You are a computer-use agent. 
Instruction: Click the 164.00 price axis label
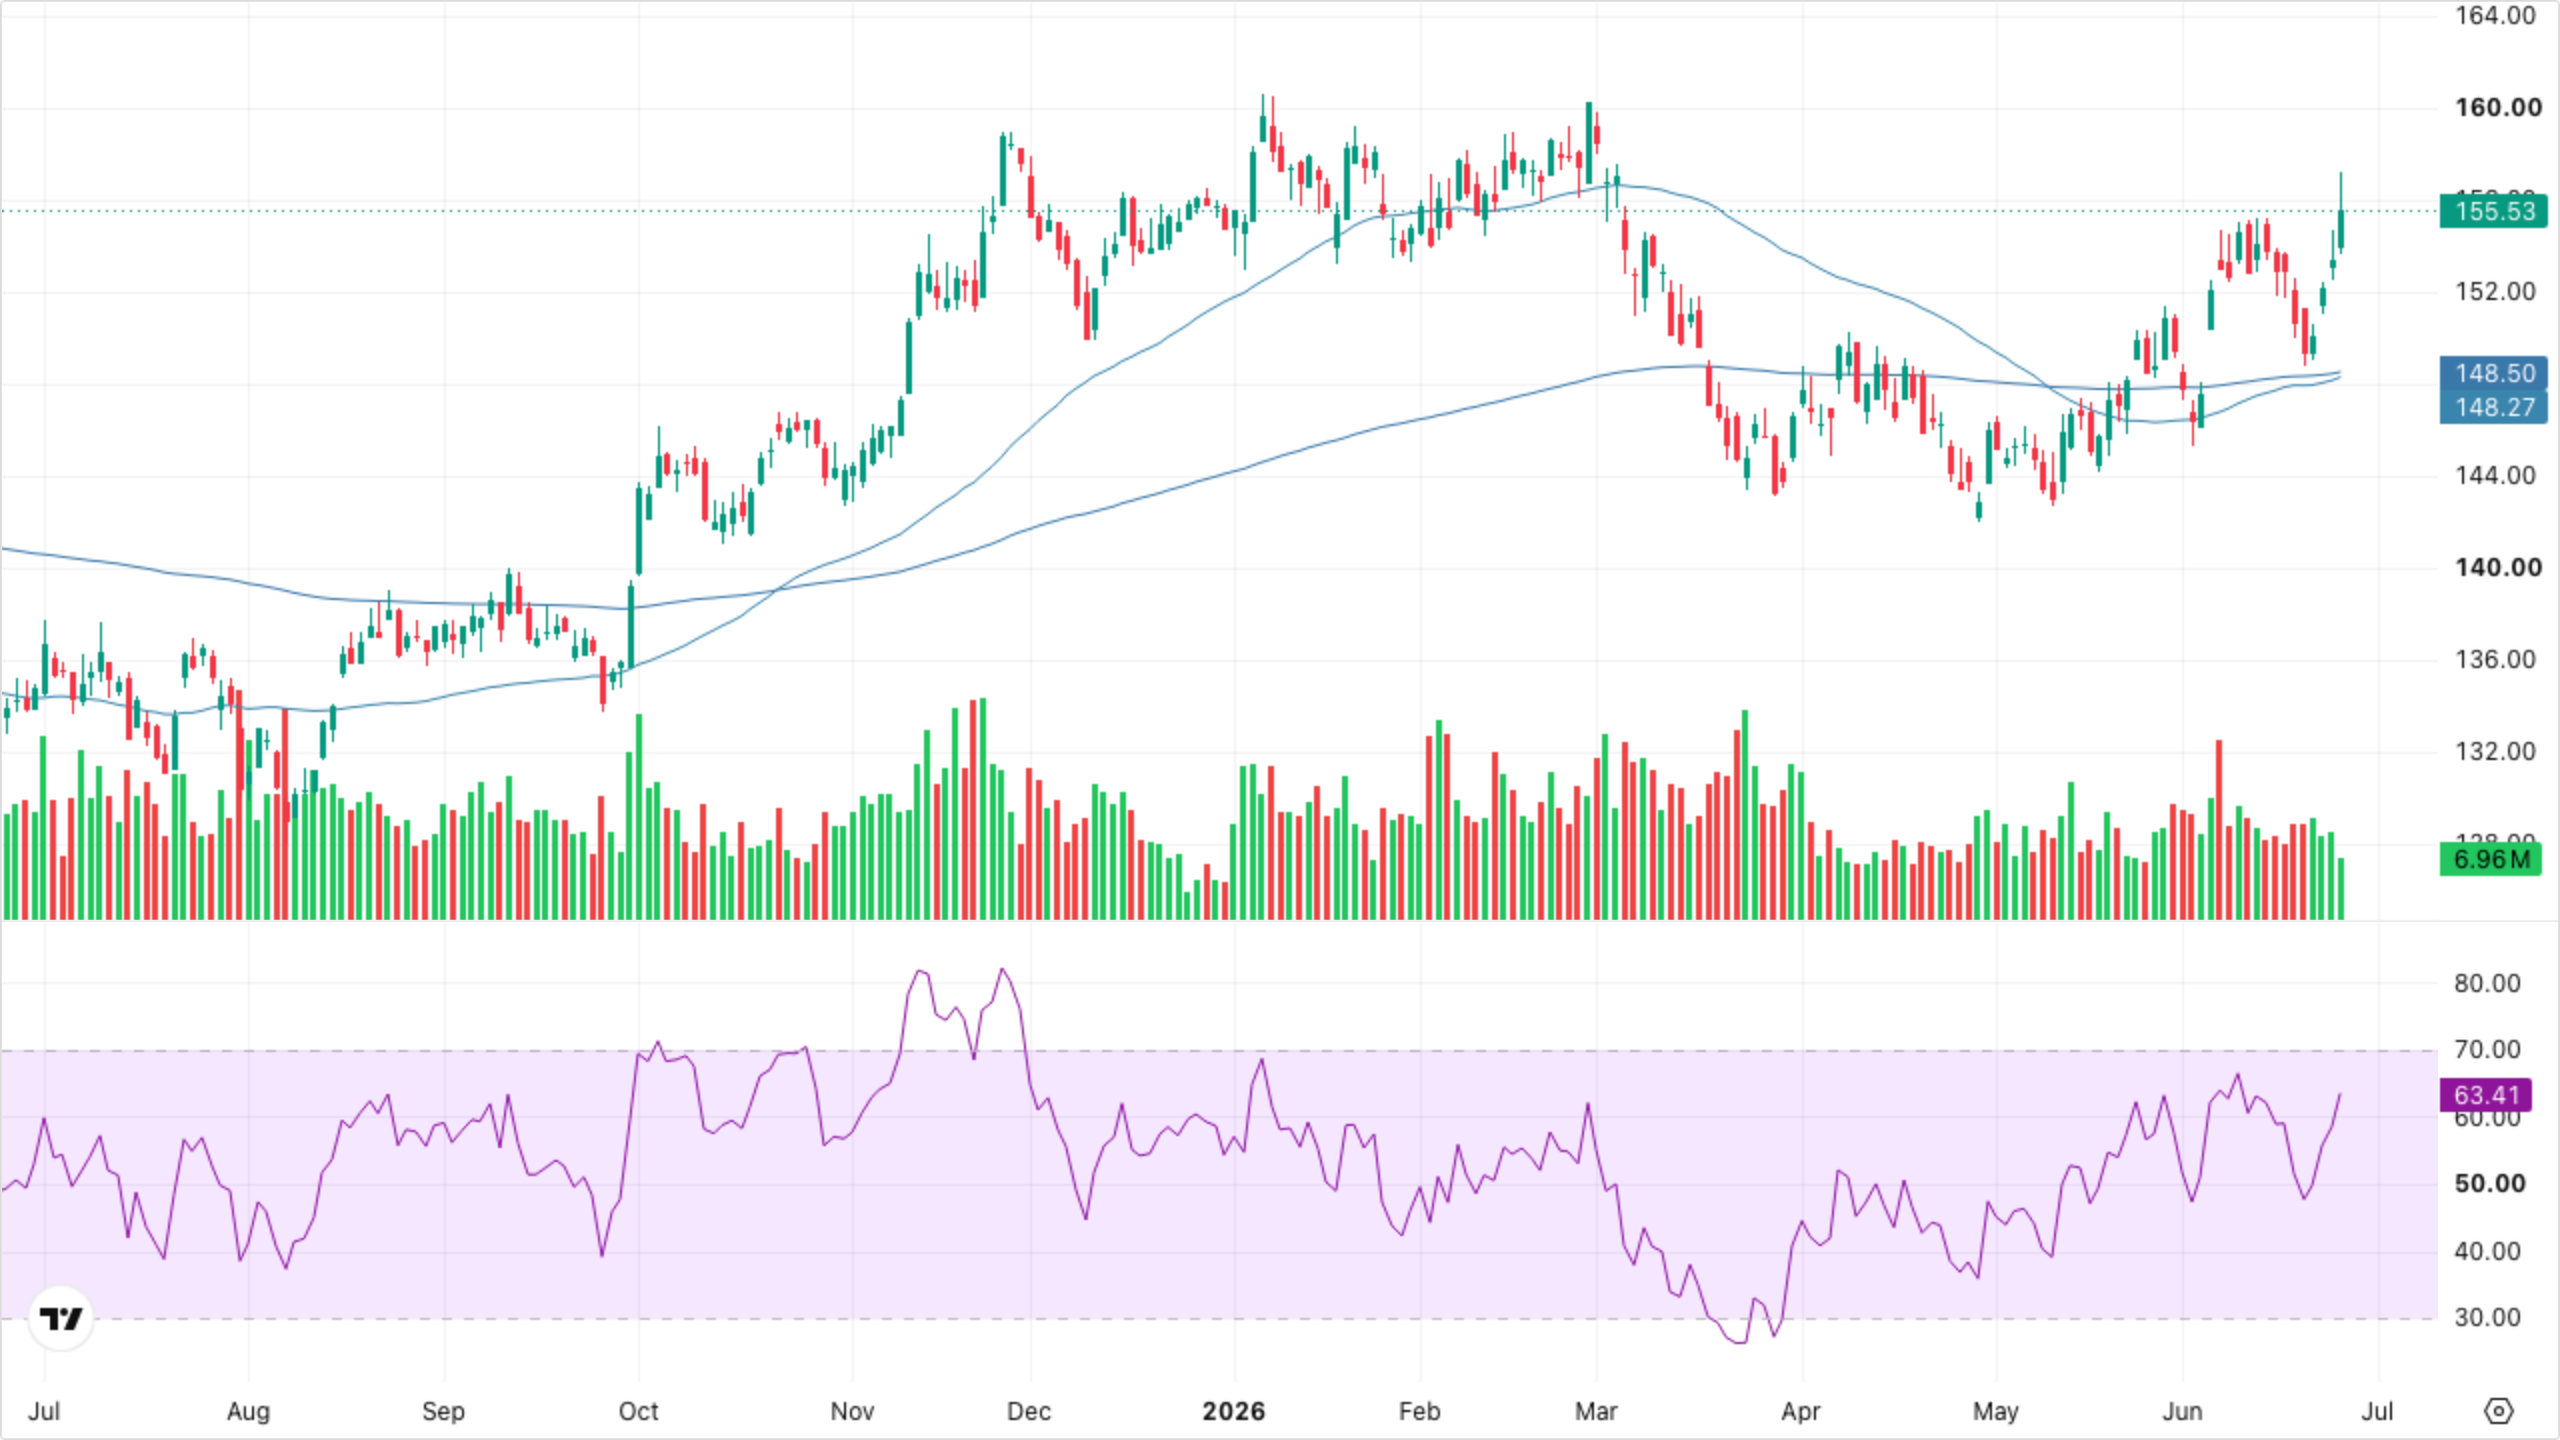coord(2496,16)
